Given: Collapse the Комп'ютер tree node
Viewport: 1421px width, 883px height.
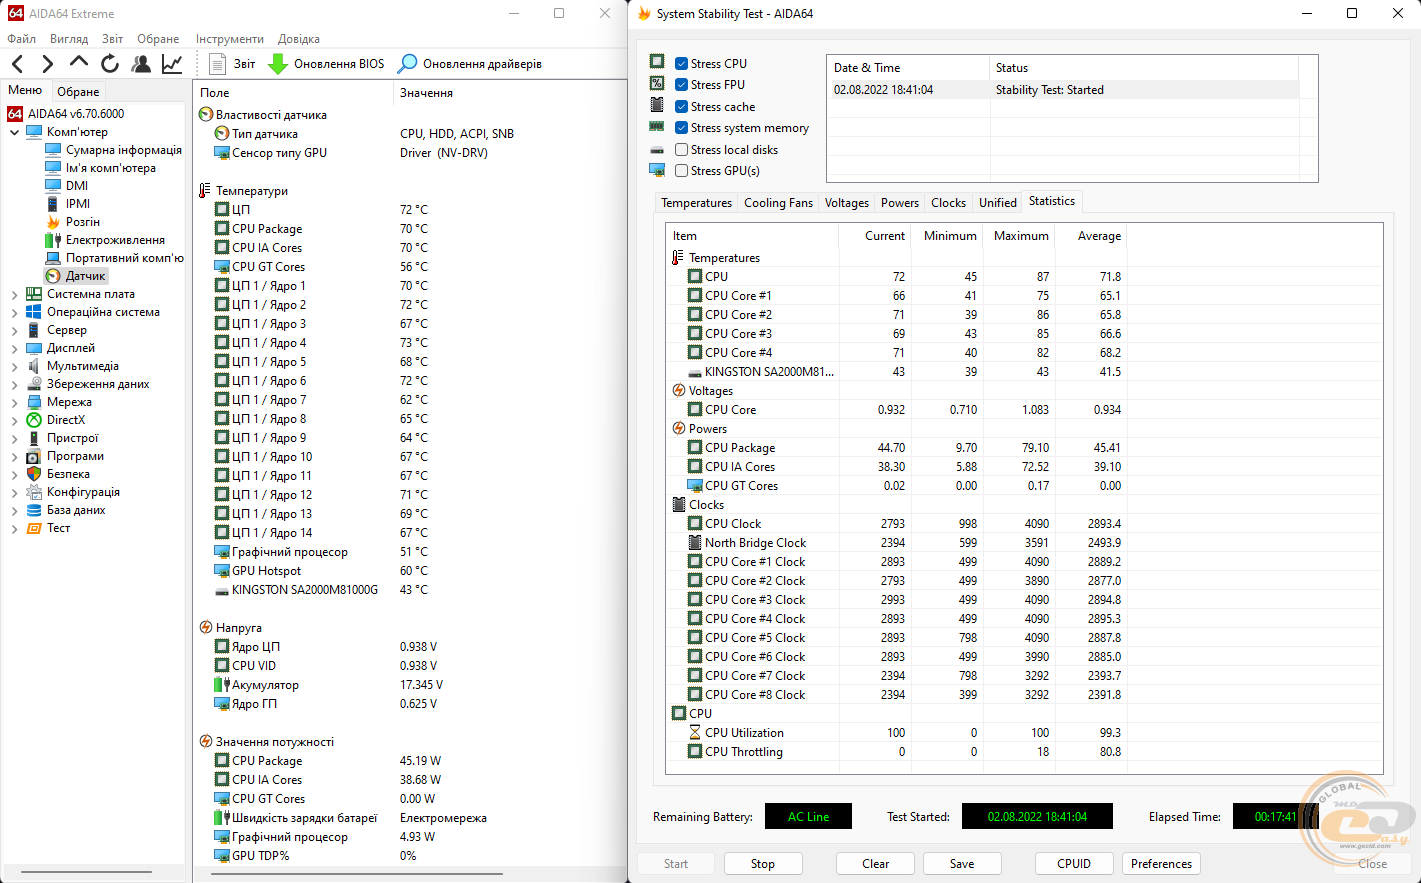Looking at the screenshot, I should coord(15,132).
